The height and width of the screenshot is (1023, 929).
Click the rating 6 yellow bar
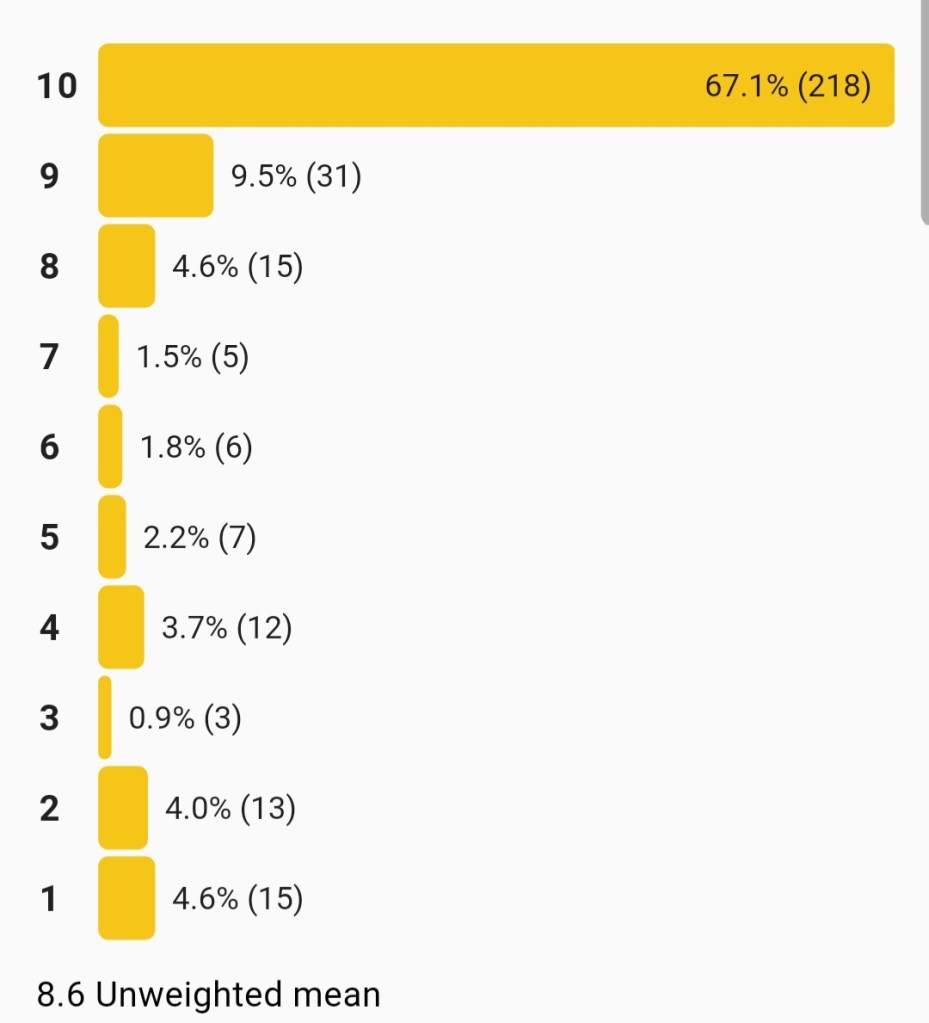(110, 446)
